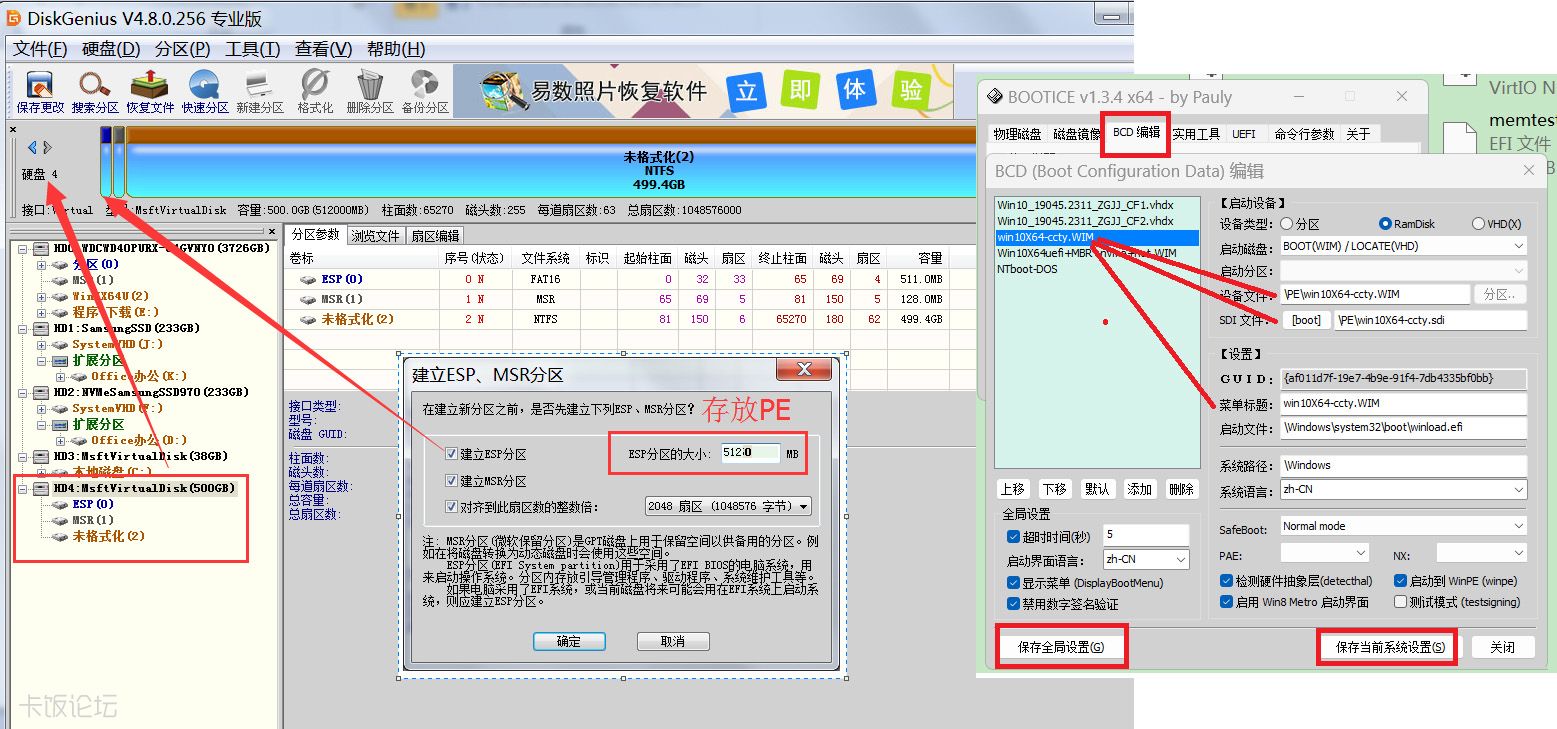Viewport: 1557px width, 729px height.
Task: Toggle 禁用数字签名验证 checkbox
Action: tap(1013, 604)
